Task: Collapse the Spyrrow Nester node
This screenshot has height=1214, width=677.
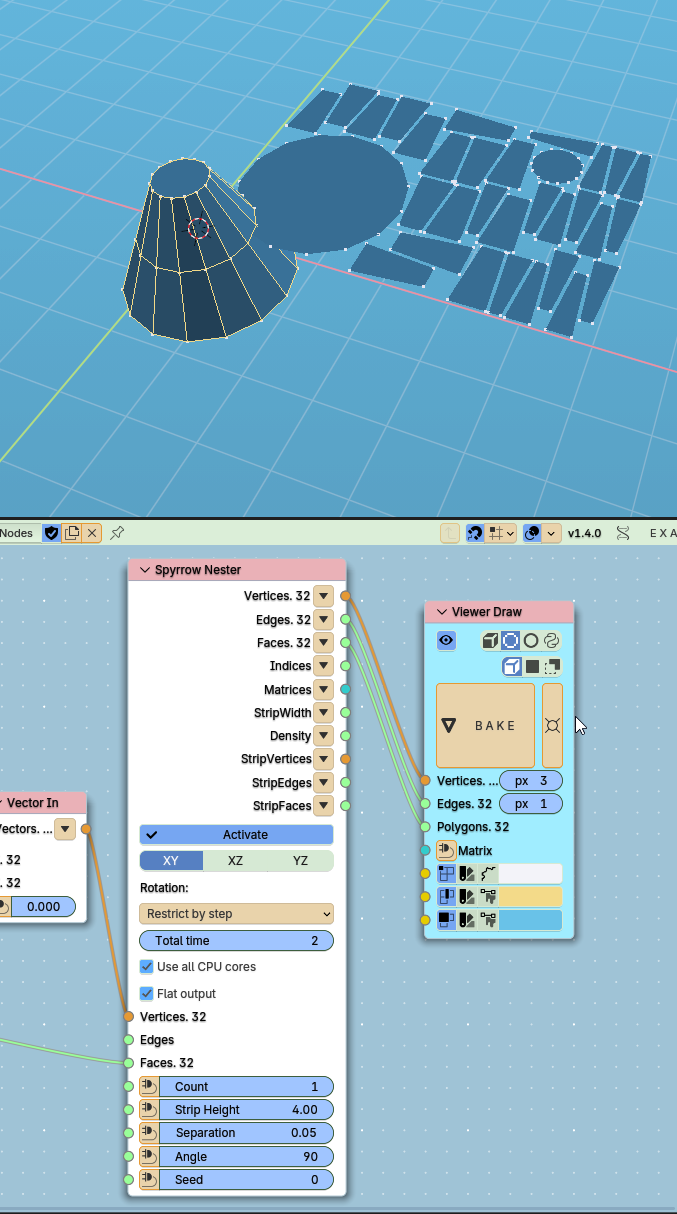Action: 144,570
